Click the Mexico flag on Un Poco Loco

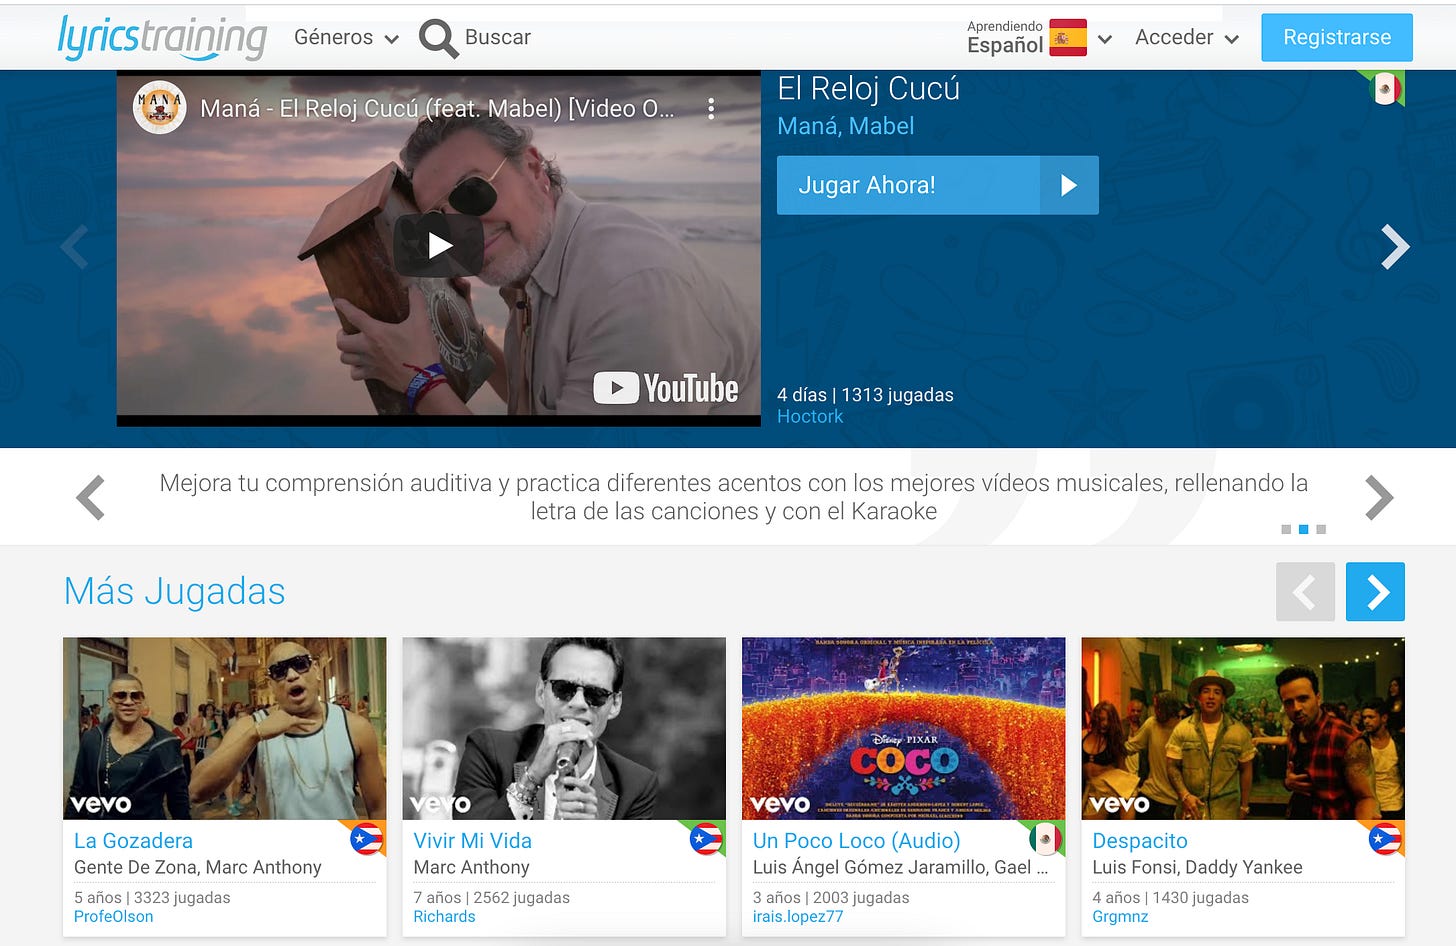(x=1045, y=839)
